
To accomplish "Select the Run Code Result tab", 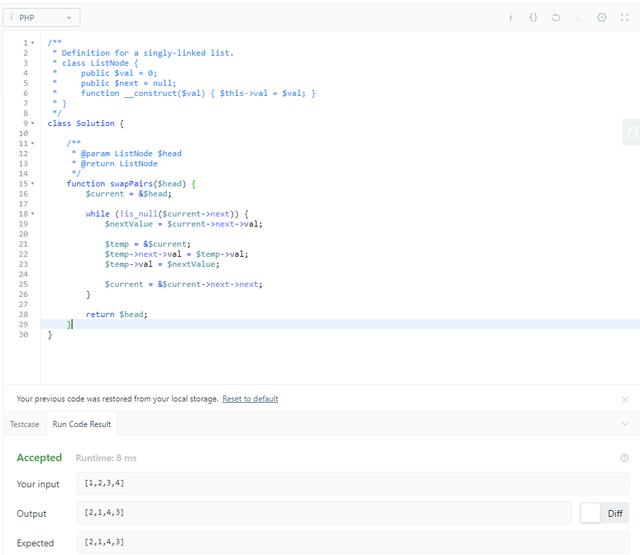I will (x=82, y=424).
